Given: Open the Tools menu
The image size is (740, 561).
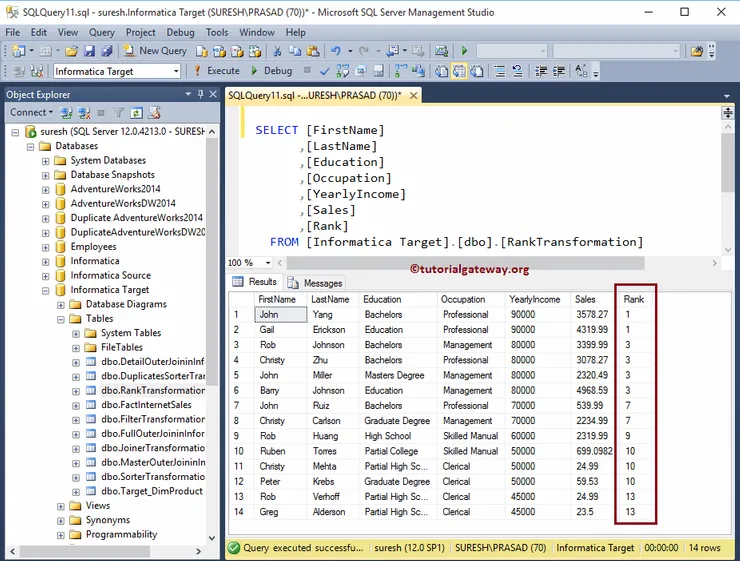Looking at the screenshot, I should tap(217, 33).
